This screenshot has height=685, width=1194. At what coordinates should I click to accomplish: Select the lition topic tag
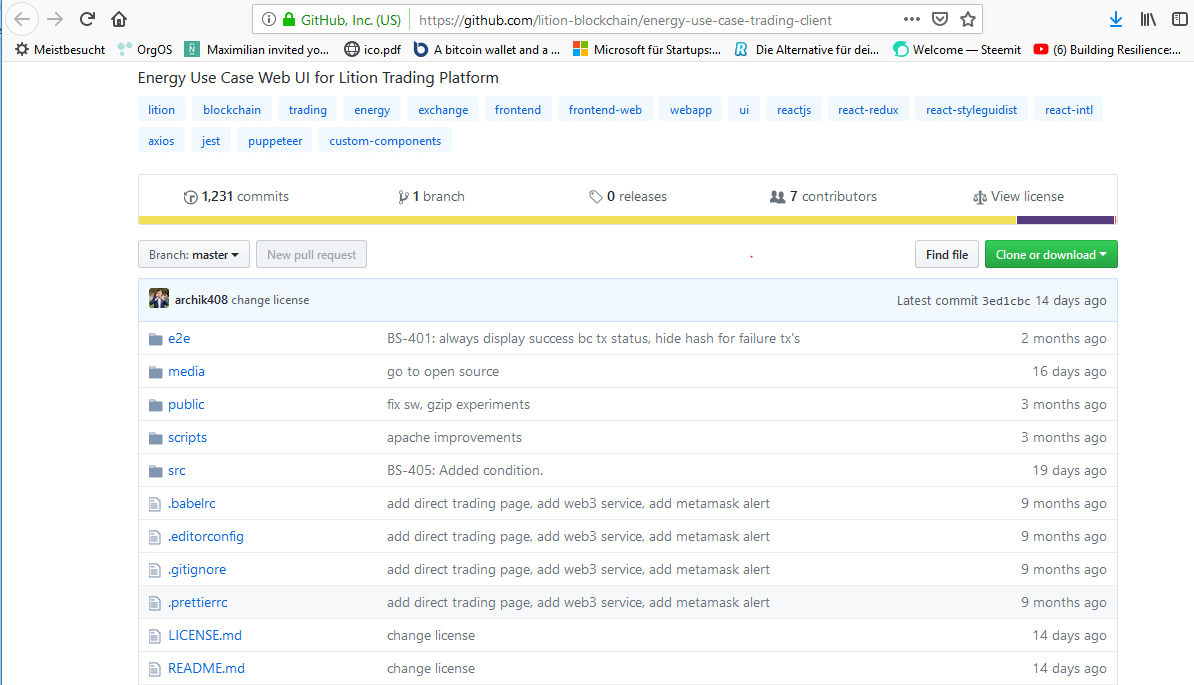click(x=161, y=110)
